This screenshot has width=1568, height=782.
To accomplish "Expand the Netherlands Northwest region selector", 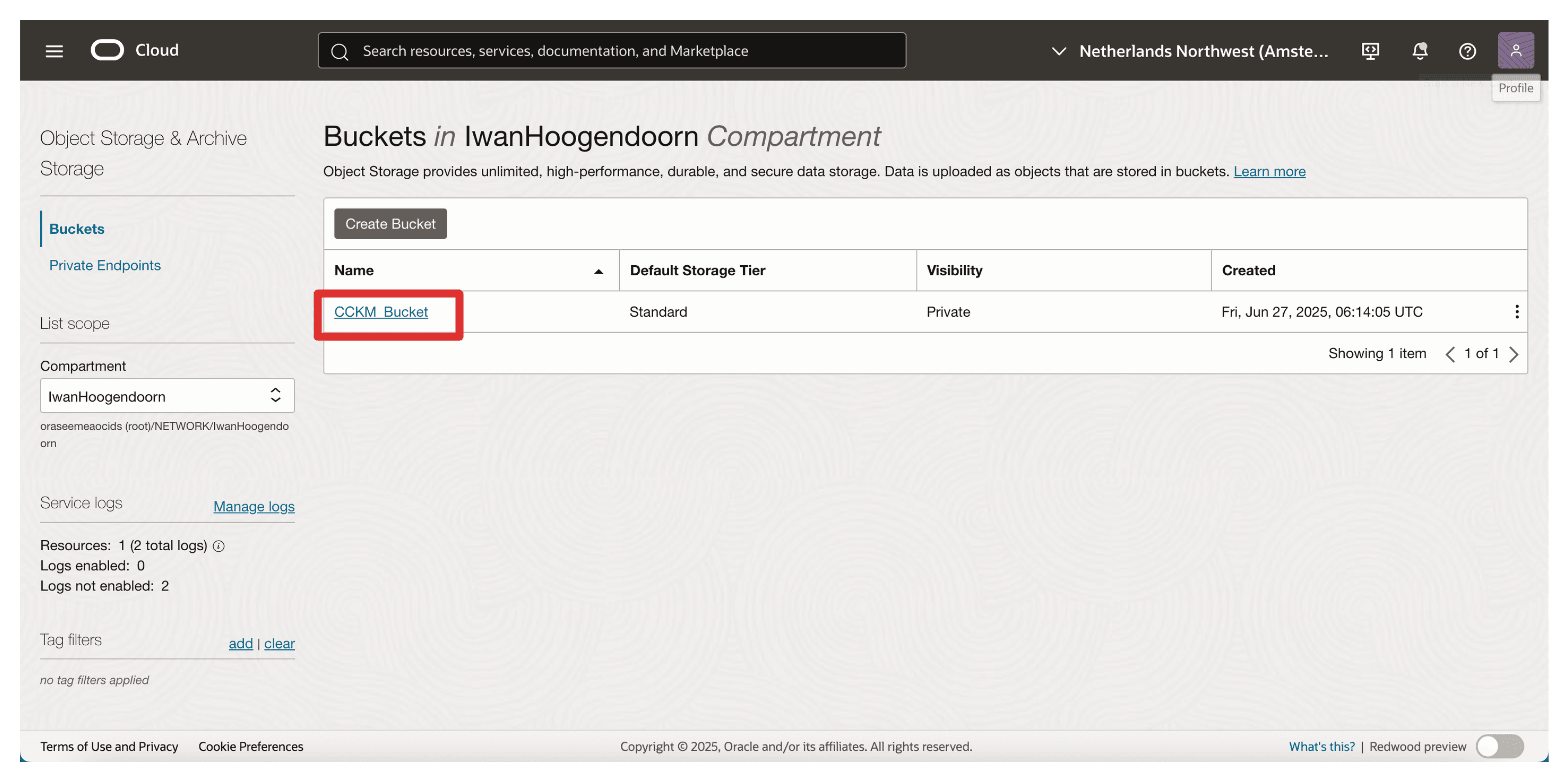I will click(x=1190, y=51).
